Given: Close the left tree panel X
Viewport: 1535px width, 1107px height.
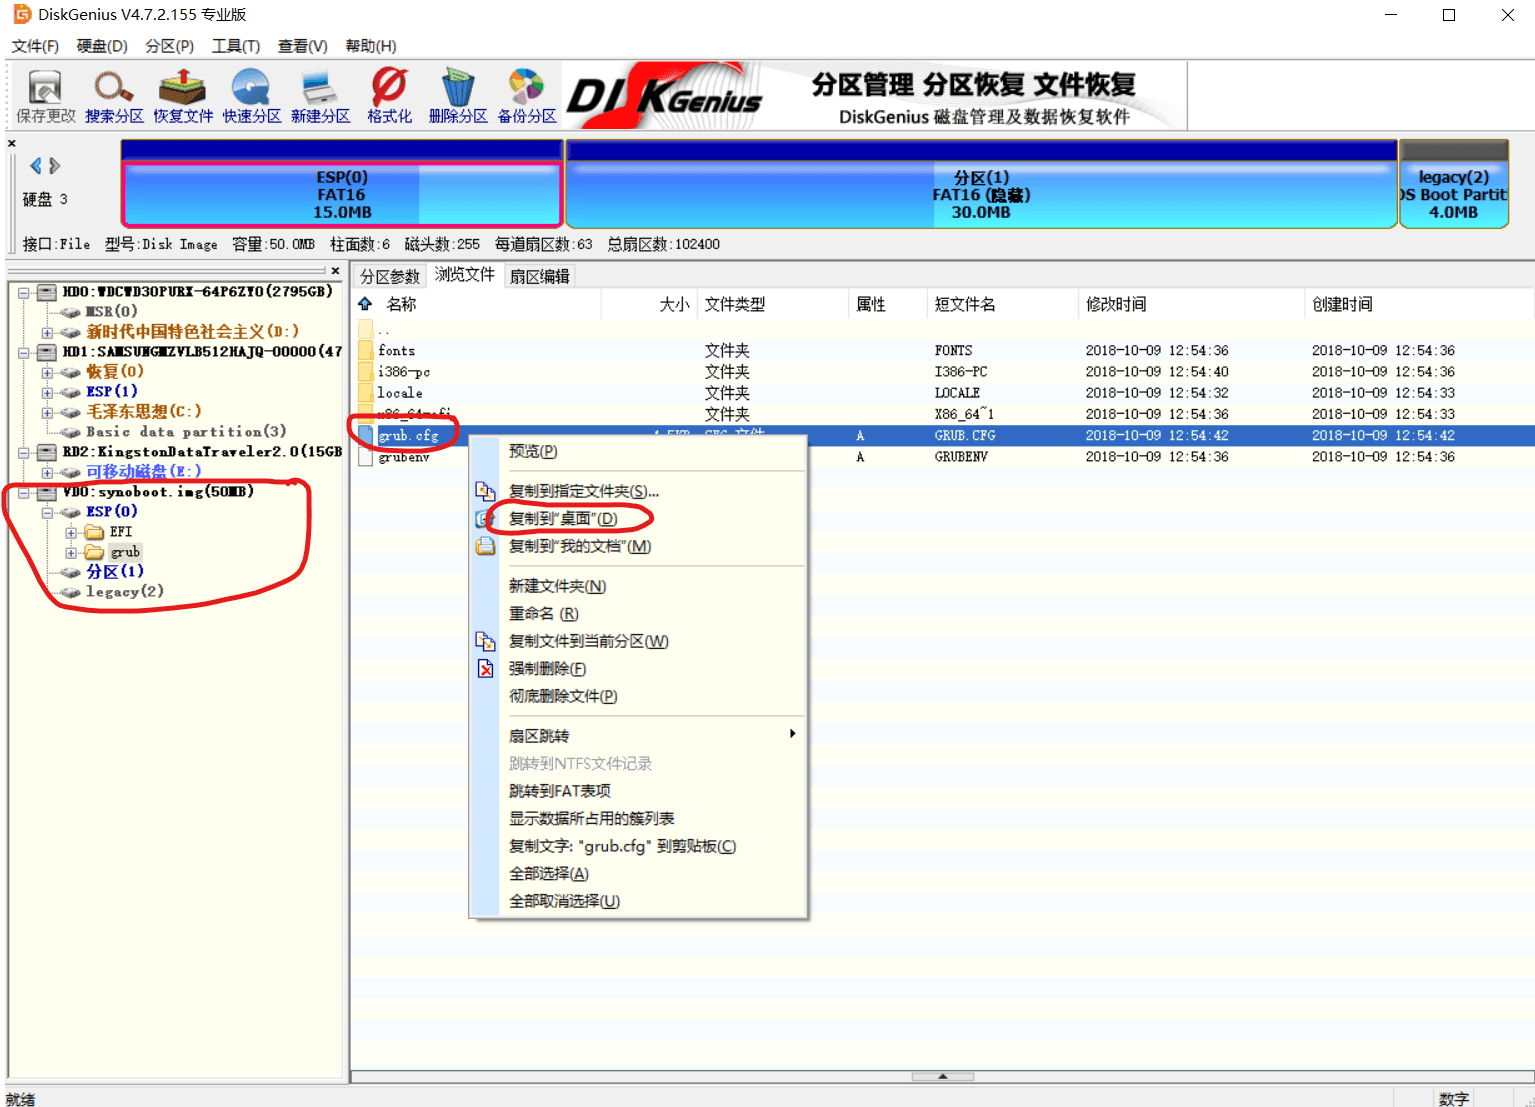Looking at the screenshot, I should point(336,271).
